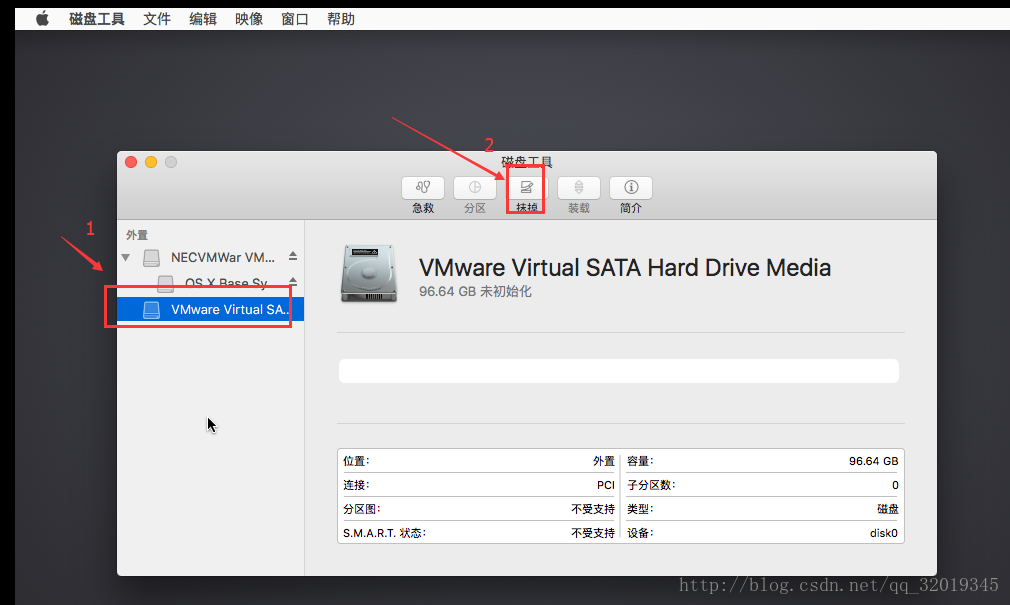The height and width of the screenshot is (605, 1010).
Task: Click the 容量 value 96.64 GB
Action: click(x=873, y=461)
